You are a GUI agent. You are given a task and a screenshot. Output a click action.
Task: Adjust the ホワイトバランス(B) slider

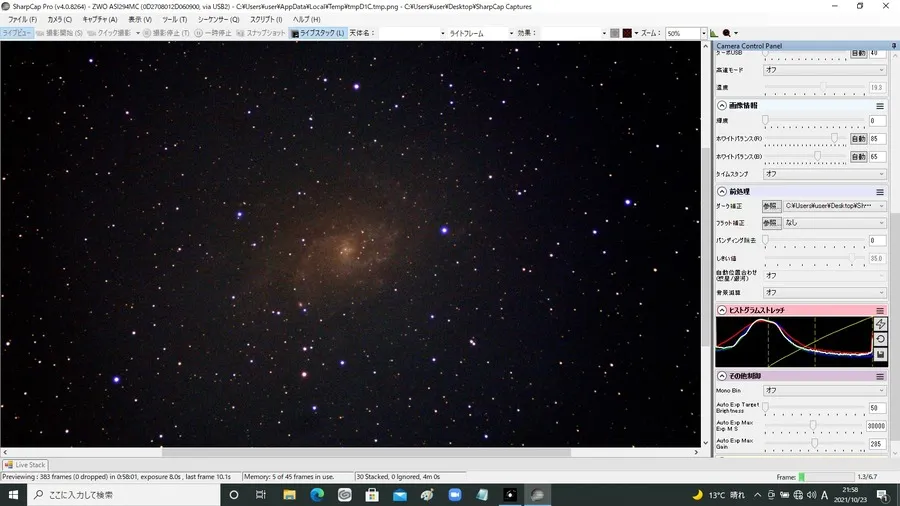pyautogui.click(x=818, y=157)
